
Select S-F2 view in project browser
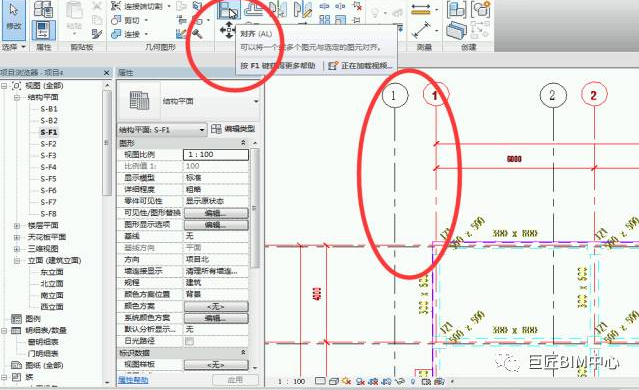48,144
